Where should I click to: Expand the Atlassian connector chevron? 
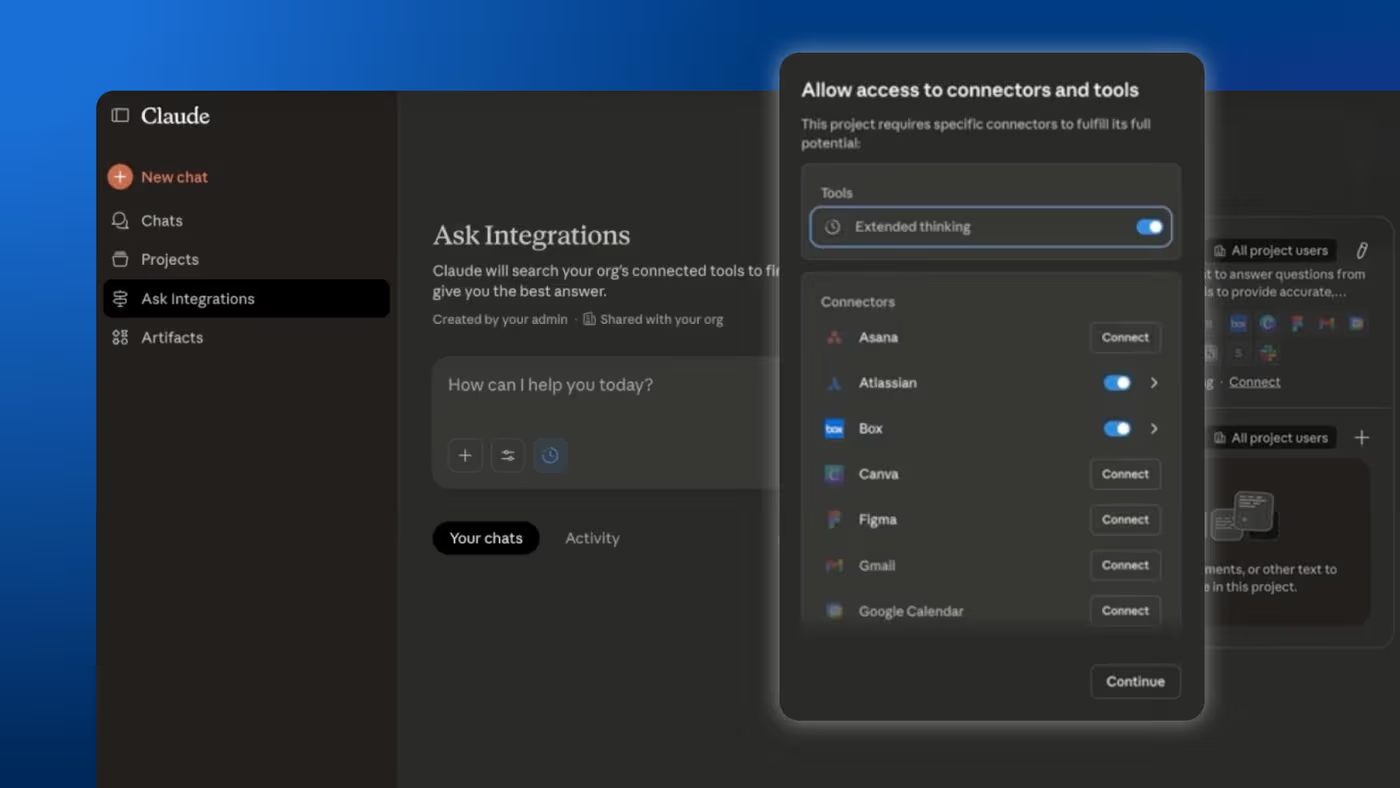point(1154,383)
